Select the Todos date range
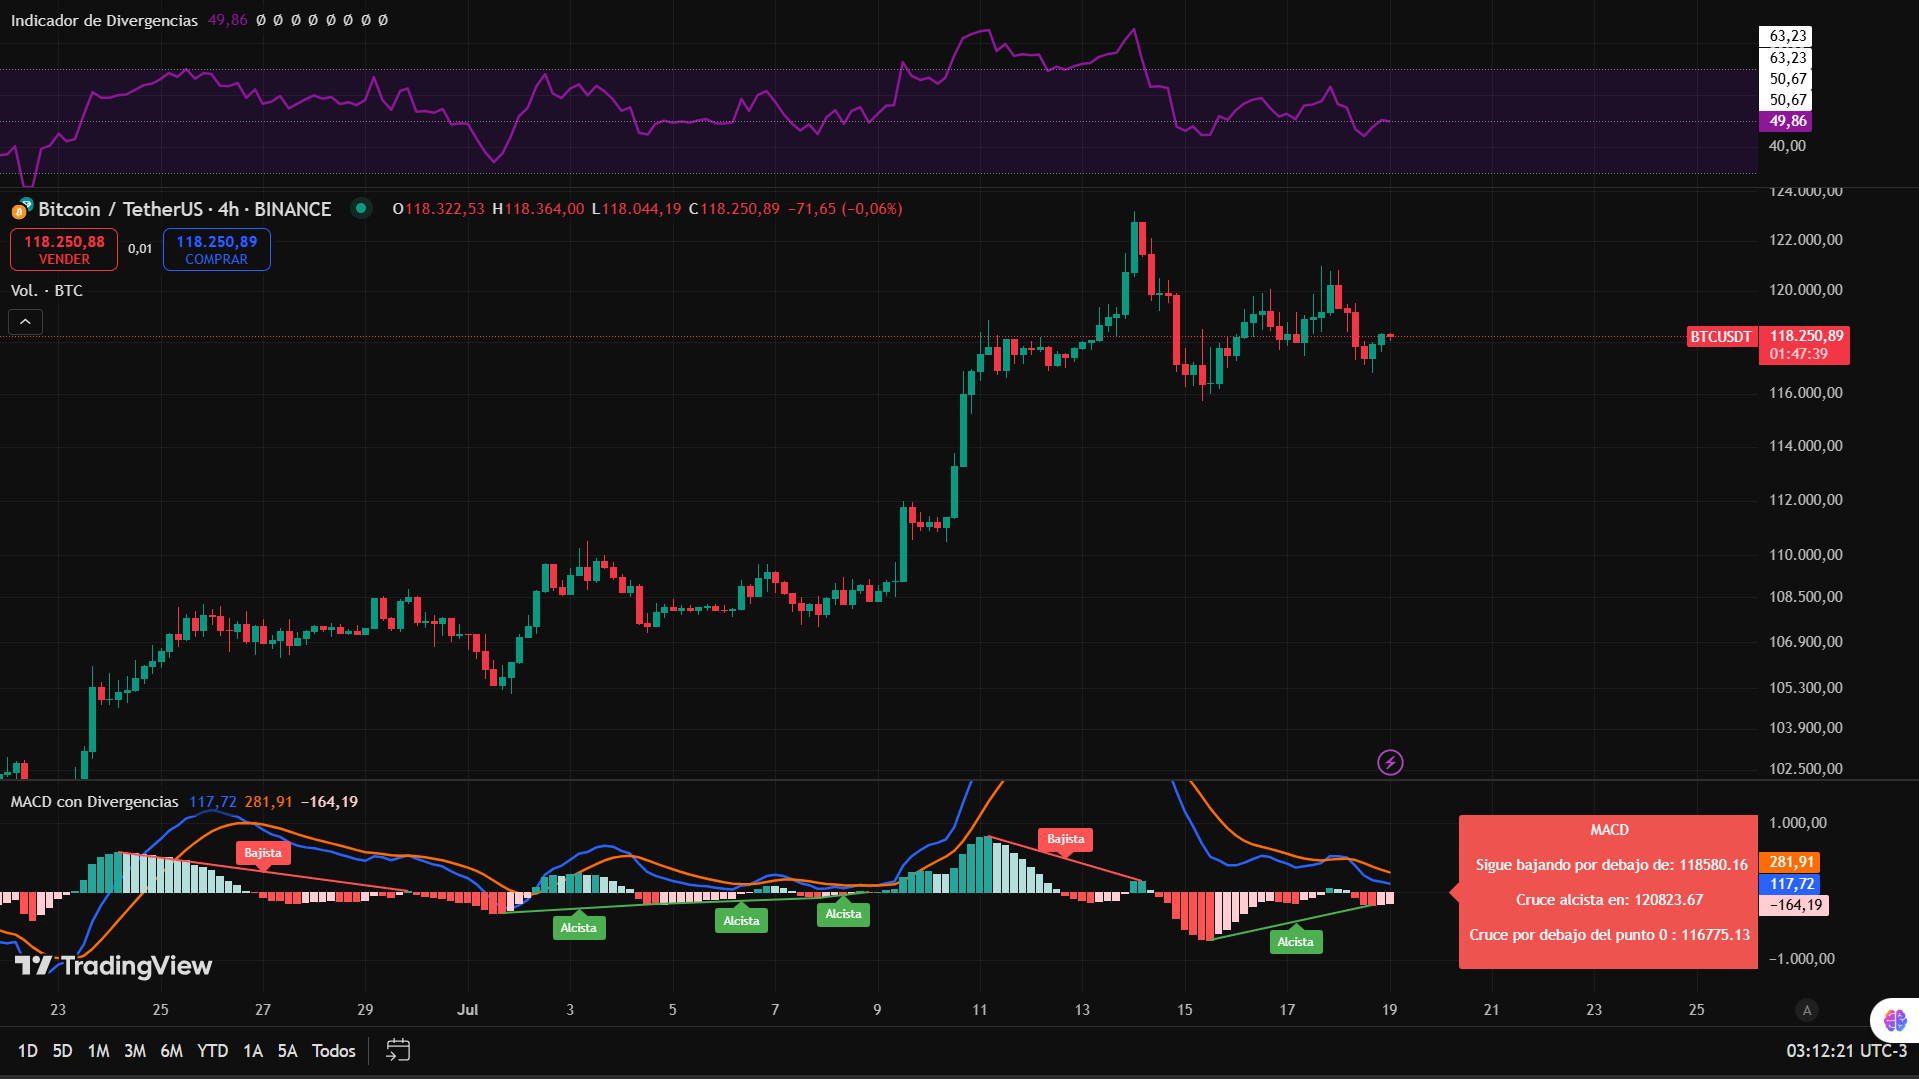The image size is (1919, 1079). point(334,1051)
